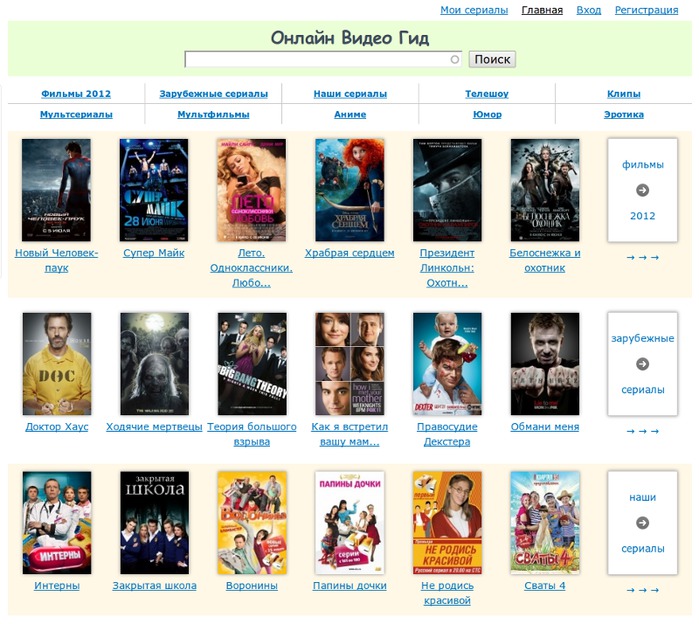
Task: Focus the search input field
Action: coord(323,59)
